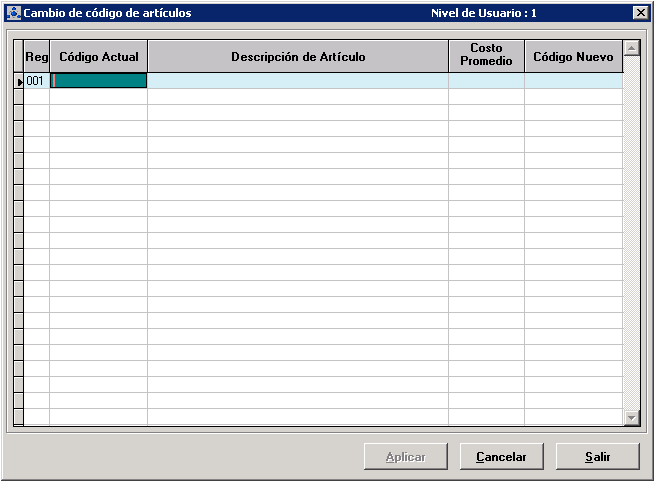
Task: Click the vertical scrollbar track of the grid
Action: (631, 230)
